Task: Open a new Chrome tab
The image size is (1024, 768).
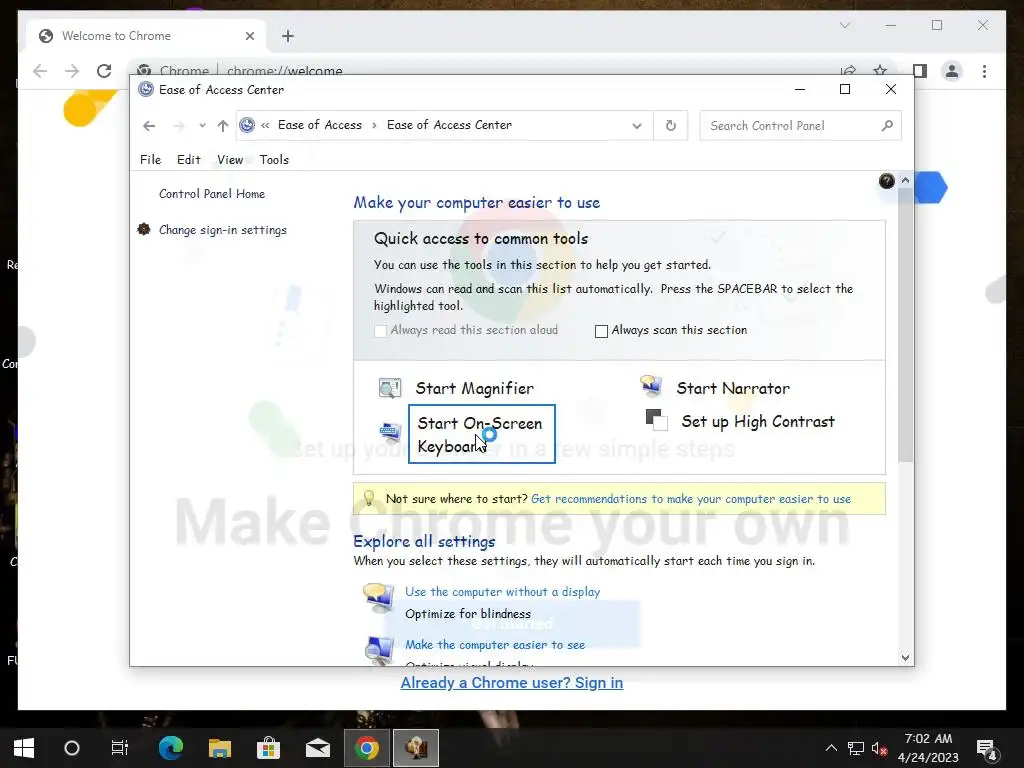Action: (288, 36)
